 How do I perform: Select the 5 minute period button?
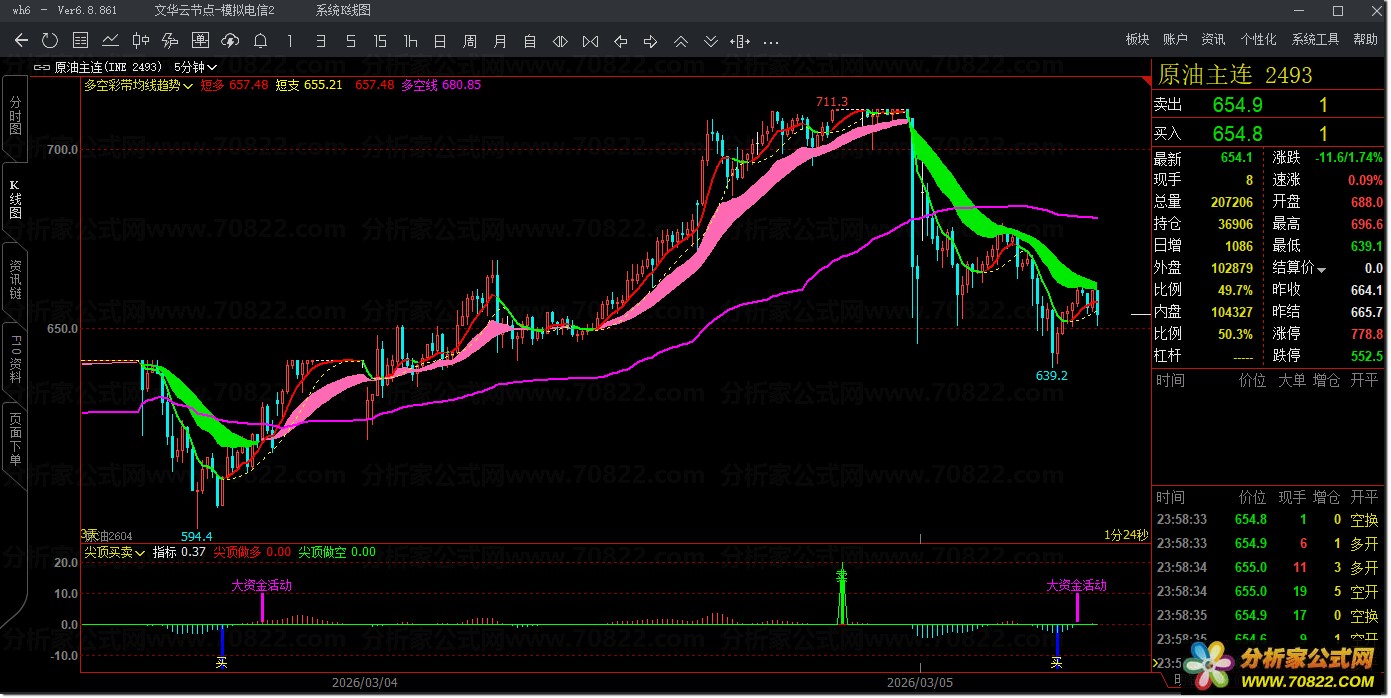coord(350,41)
